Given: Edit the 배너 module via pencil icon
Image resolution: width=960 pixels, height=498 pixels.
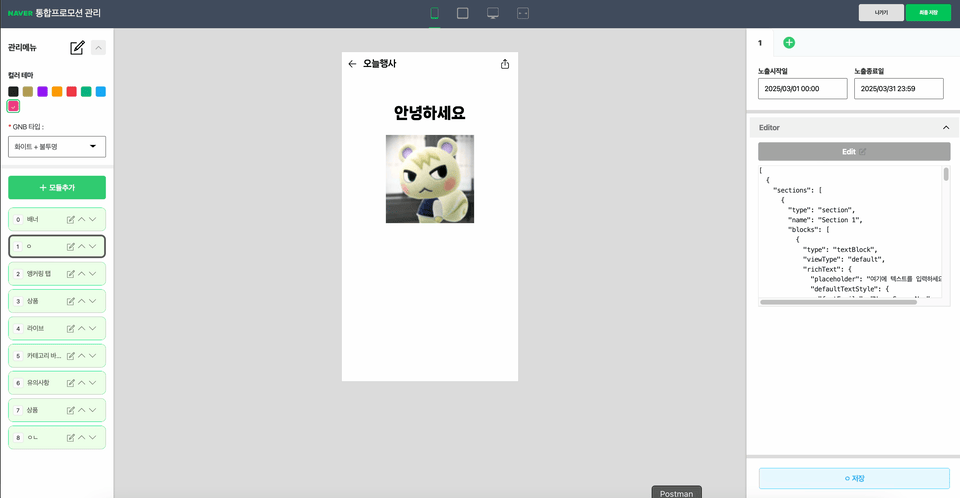Looking at the screenshot, I should [x=70, y=219].
